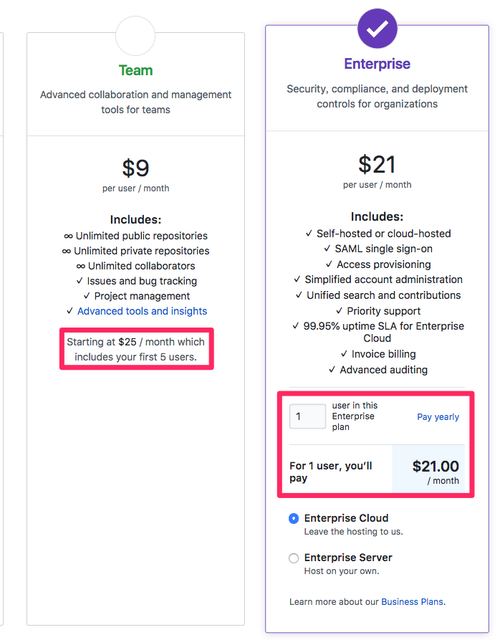The image size is (500, 640).
Task: Open Advanced tools and insights link
Action: [x=142, y=311]
